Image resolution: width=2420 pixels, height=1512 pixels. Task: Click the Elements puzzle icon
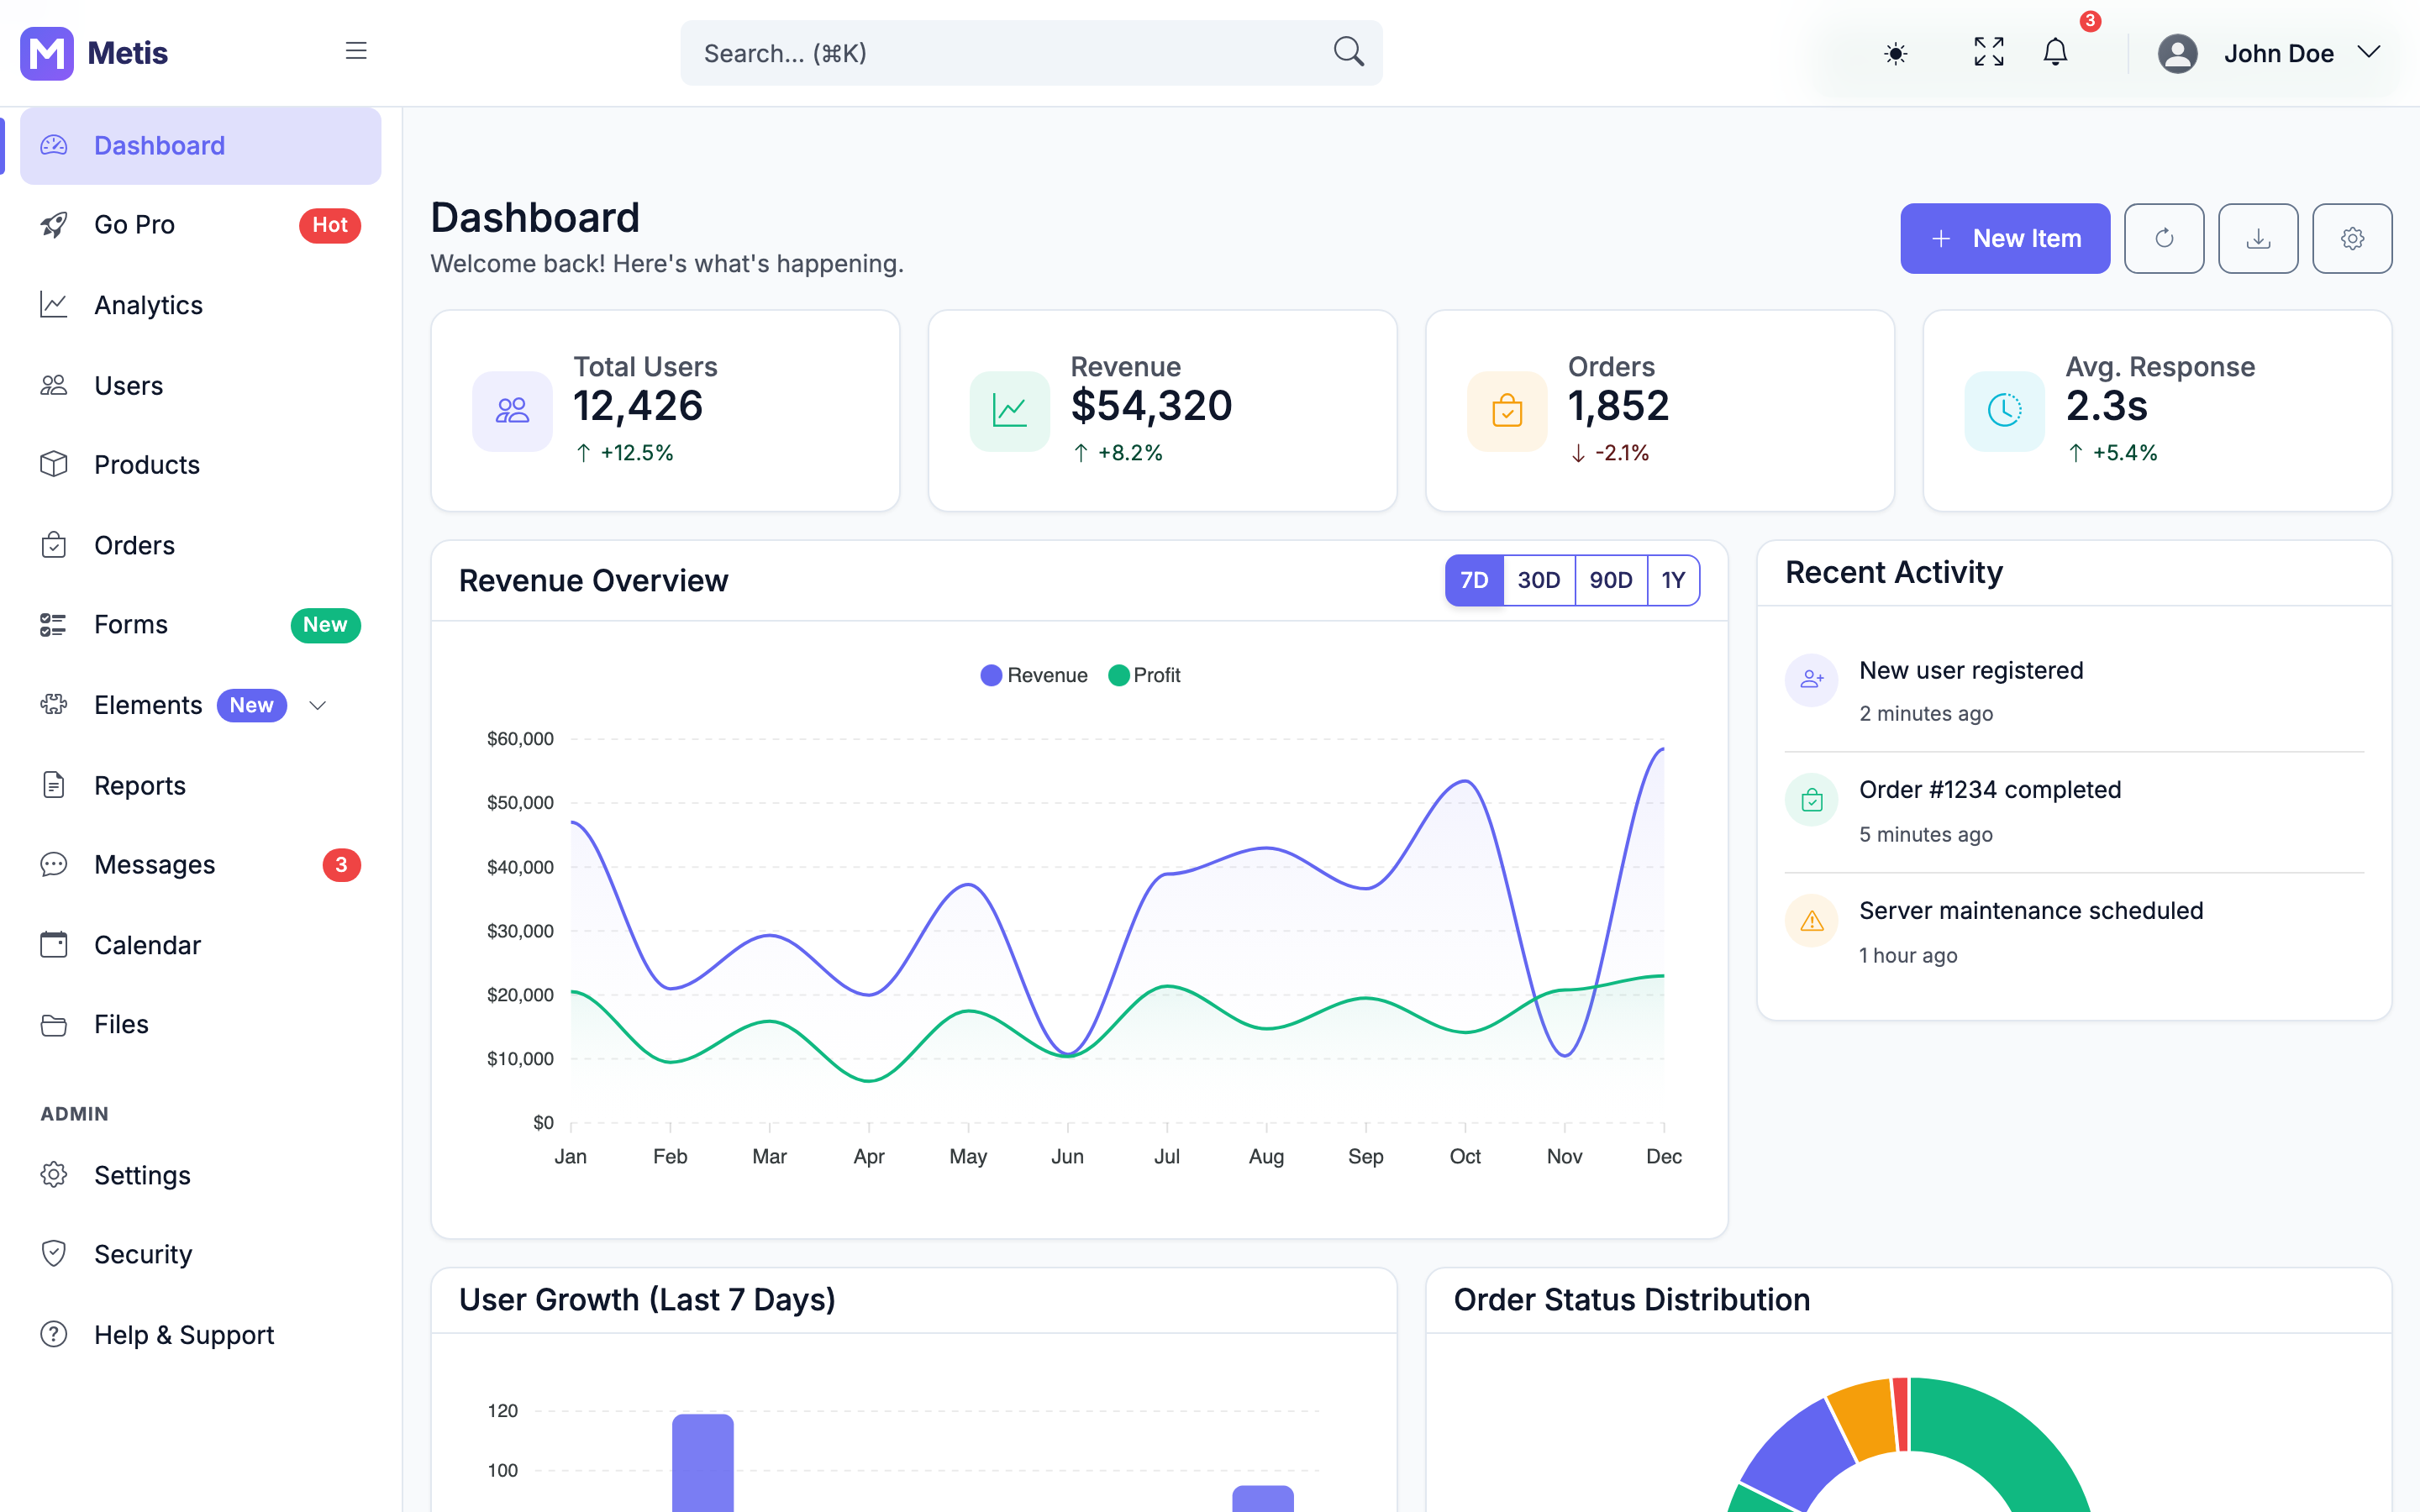click(x=53, y=705)
